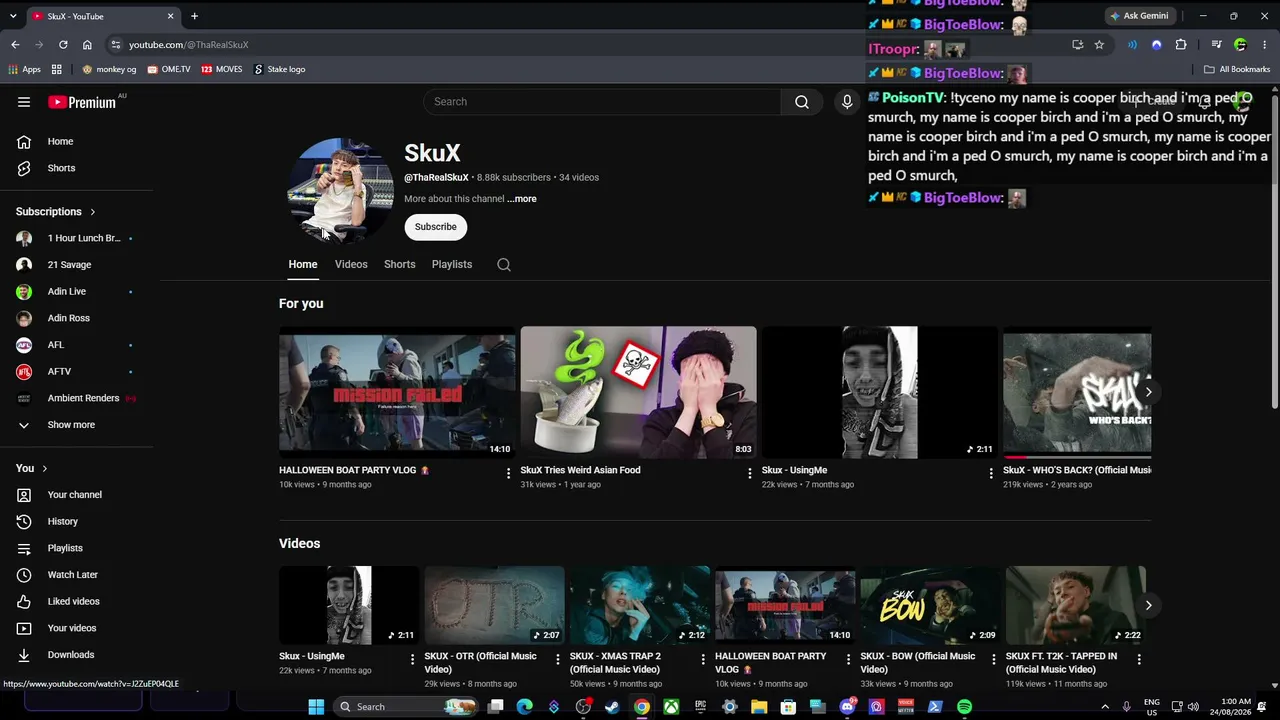Reload the page in Chrome
The height and width of the screenshot is (720, 1280).
point(63,45)
